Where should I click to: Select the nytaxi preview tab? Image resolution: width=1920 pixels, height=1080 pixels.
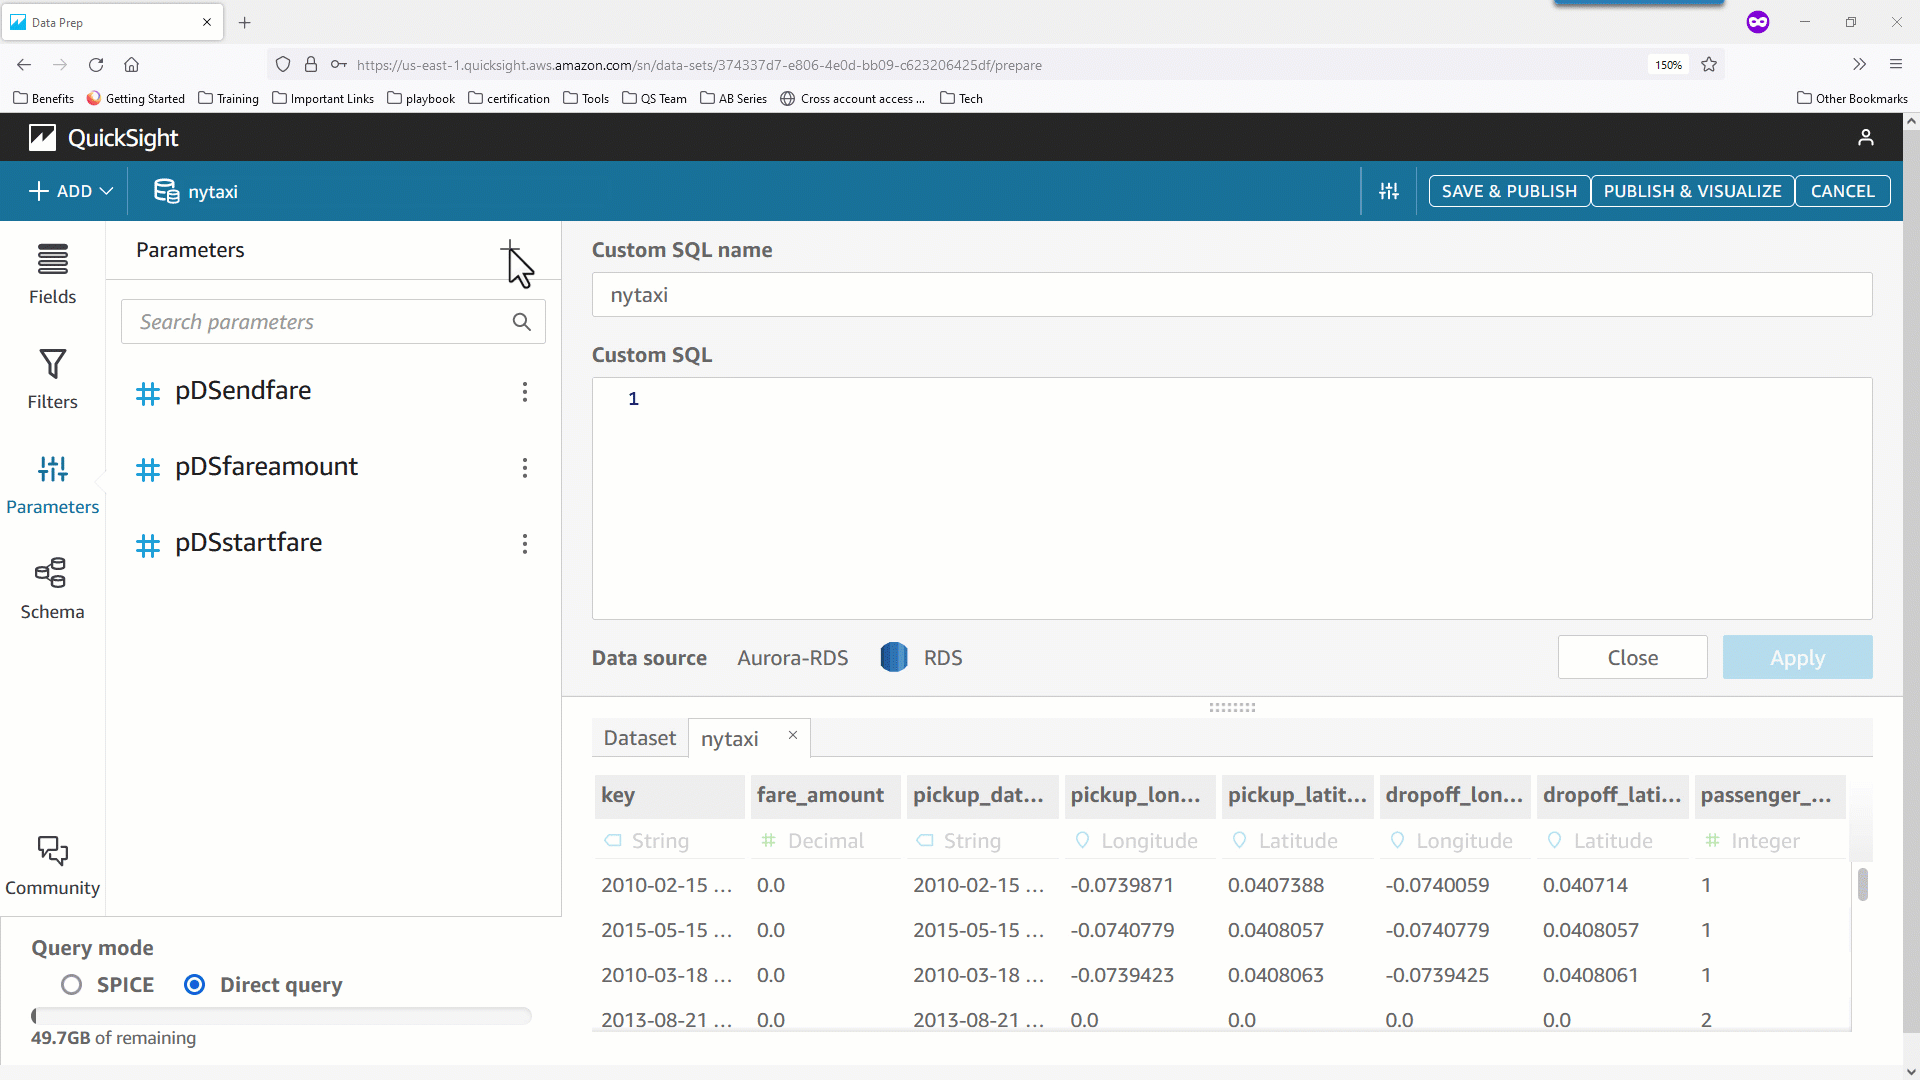729,738
